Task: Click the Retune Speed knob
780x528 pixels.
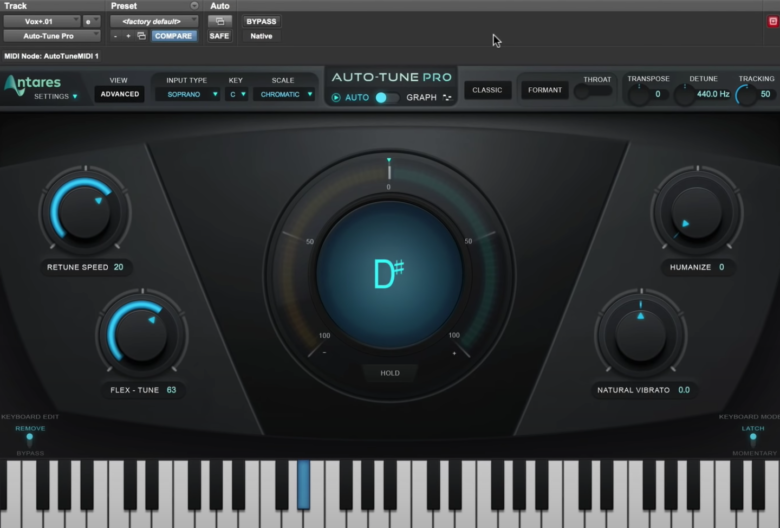Action: [x=85, y=211]
